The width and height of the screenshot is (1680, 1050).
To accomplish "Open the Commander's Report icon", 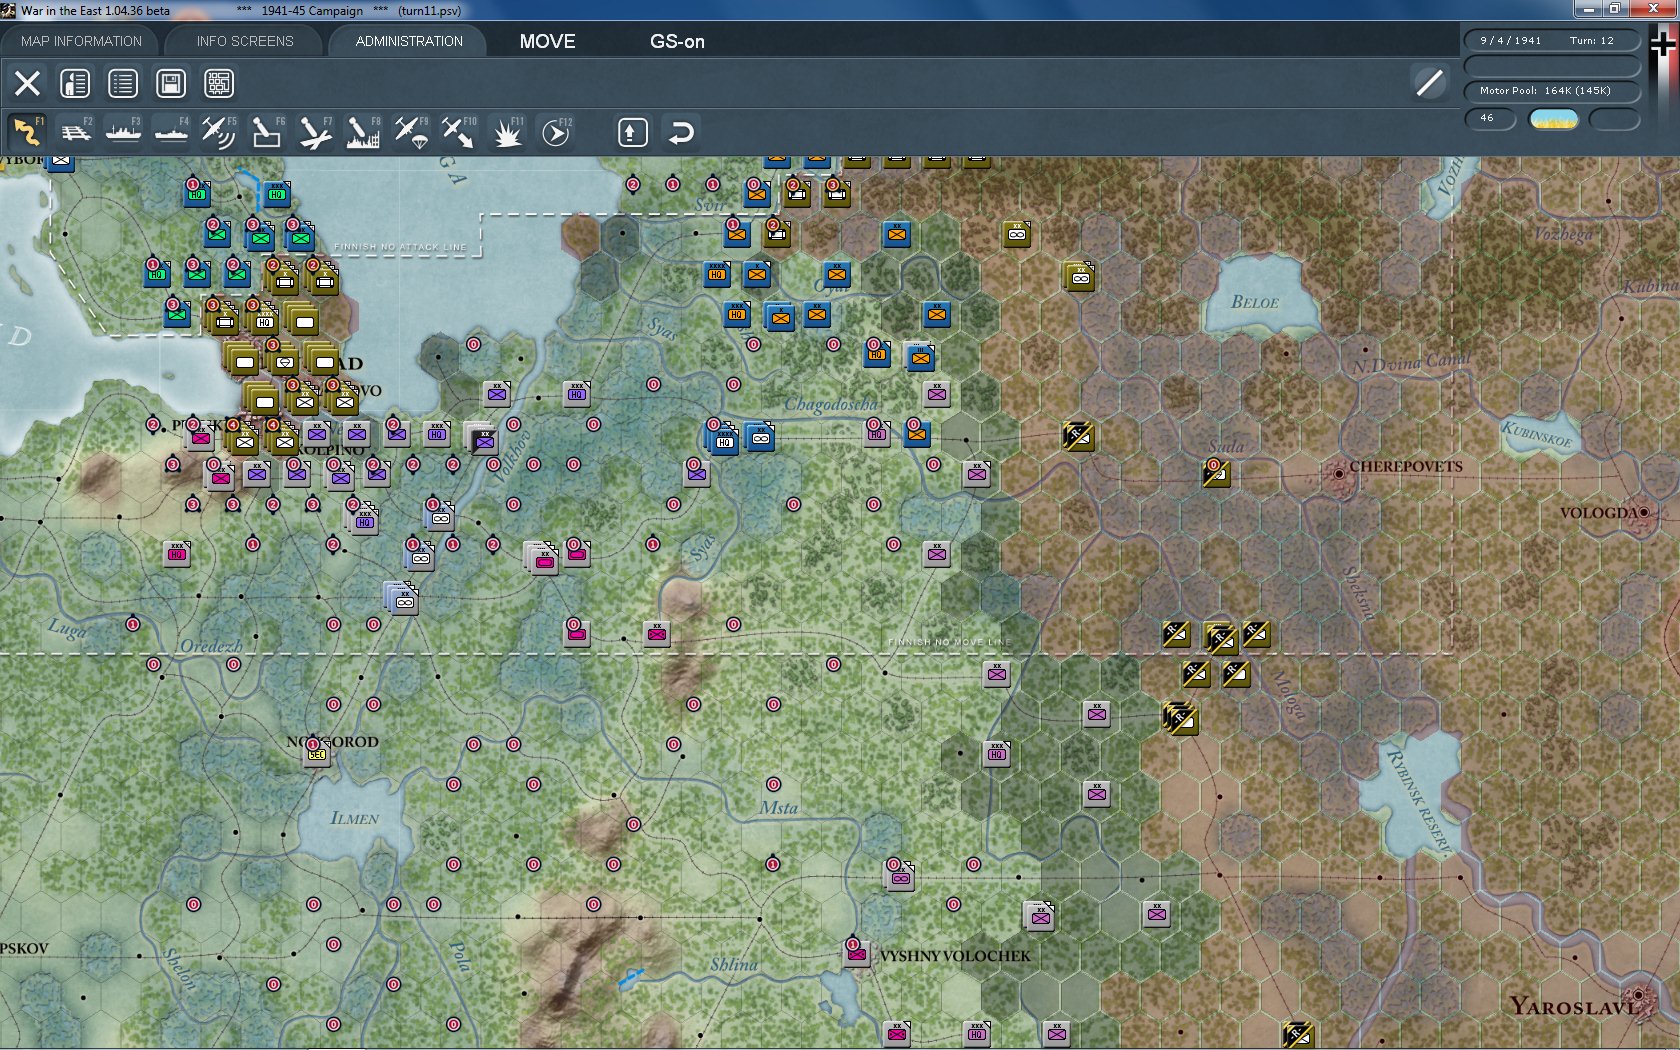I will 75,83.
